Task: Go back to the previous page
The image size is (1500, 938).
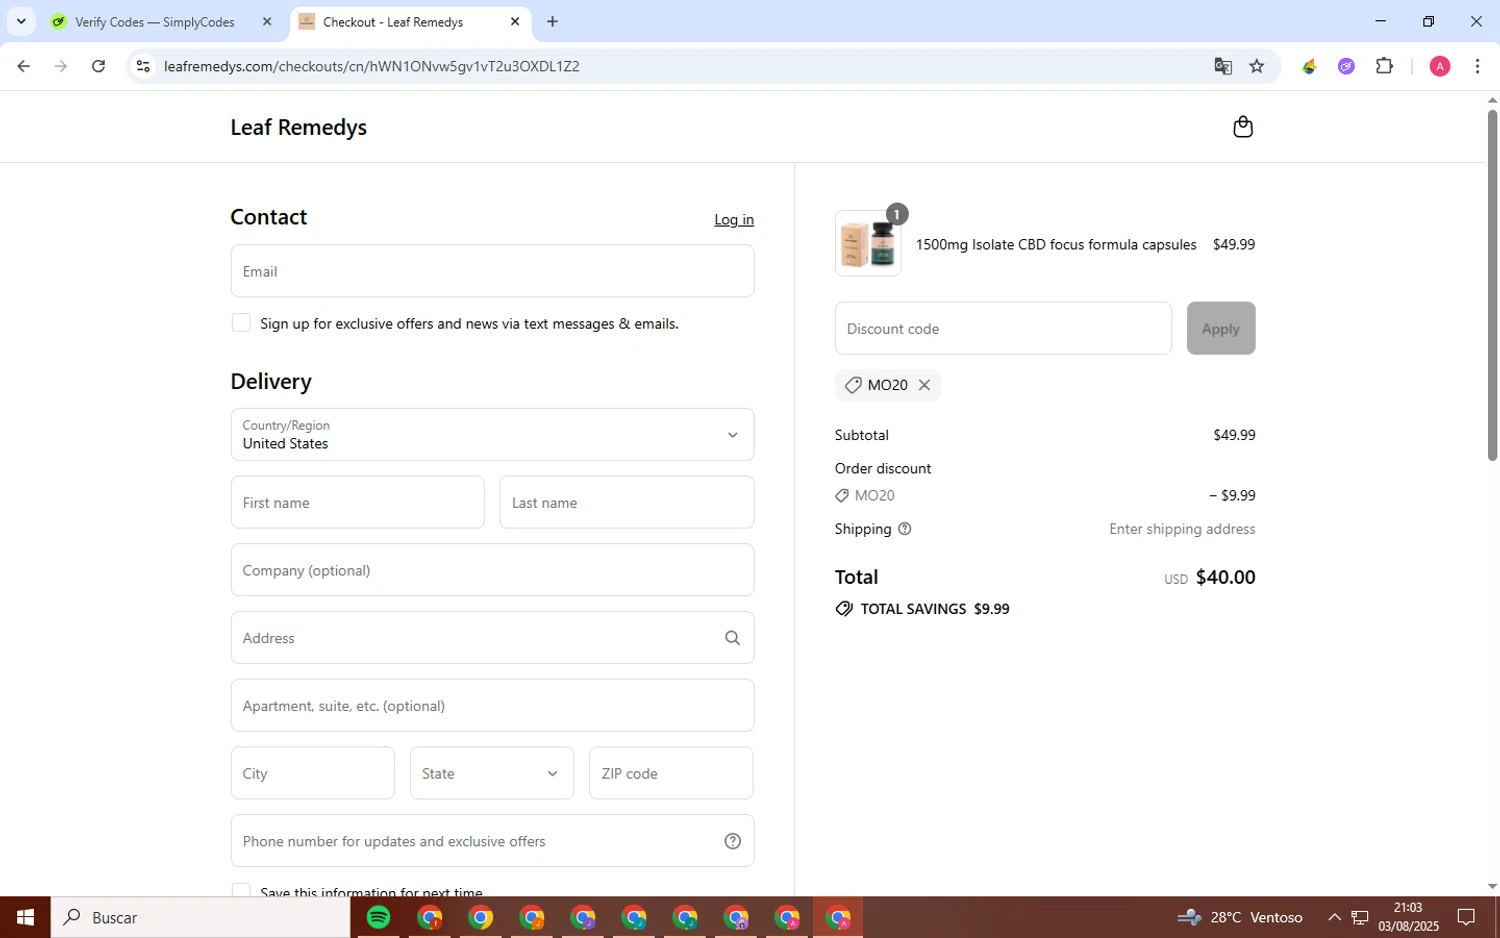Action: pyautogui.click(x=23, y=66)
